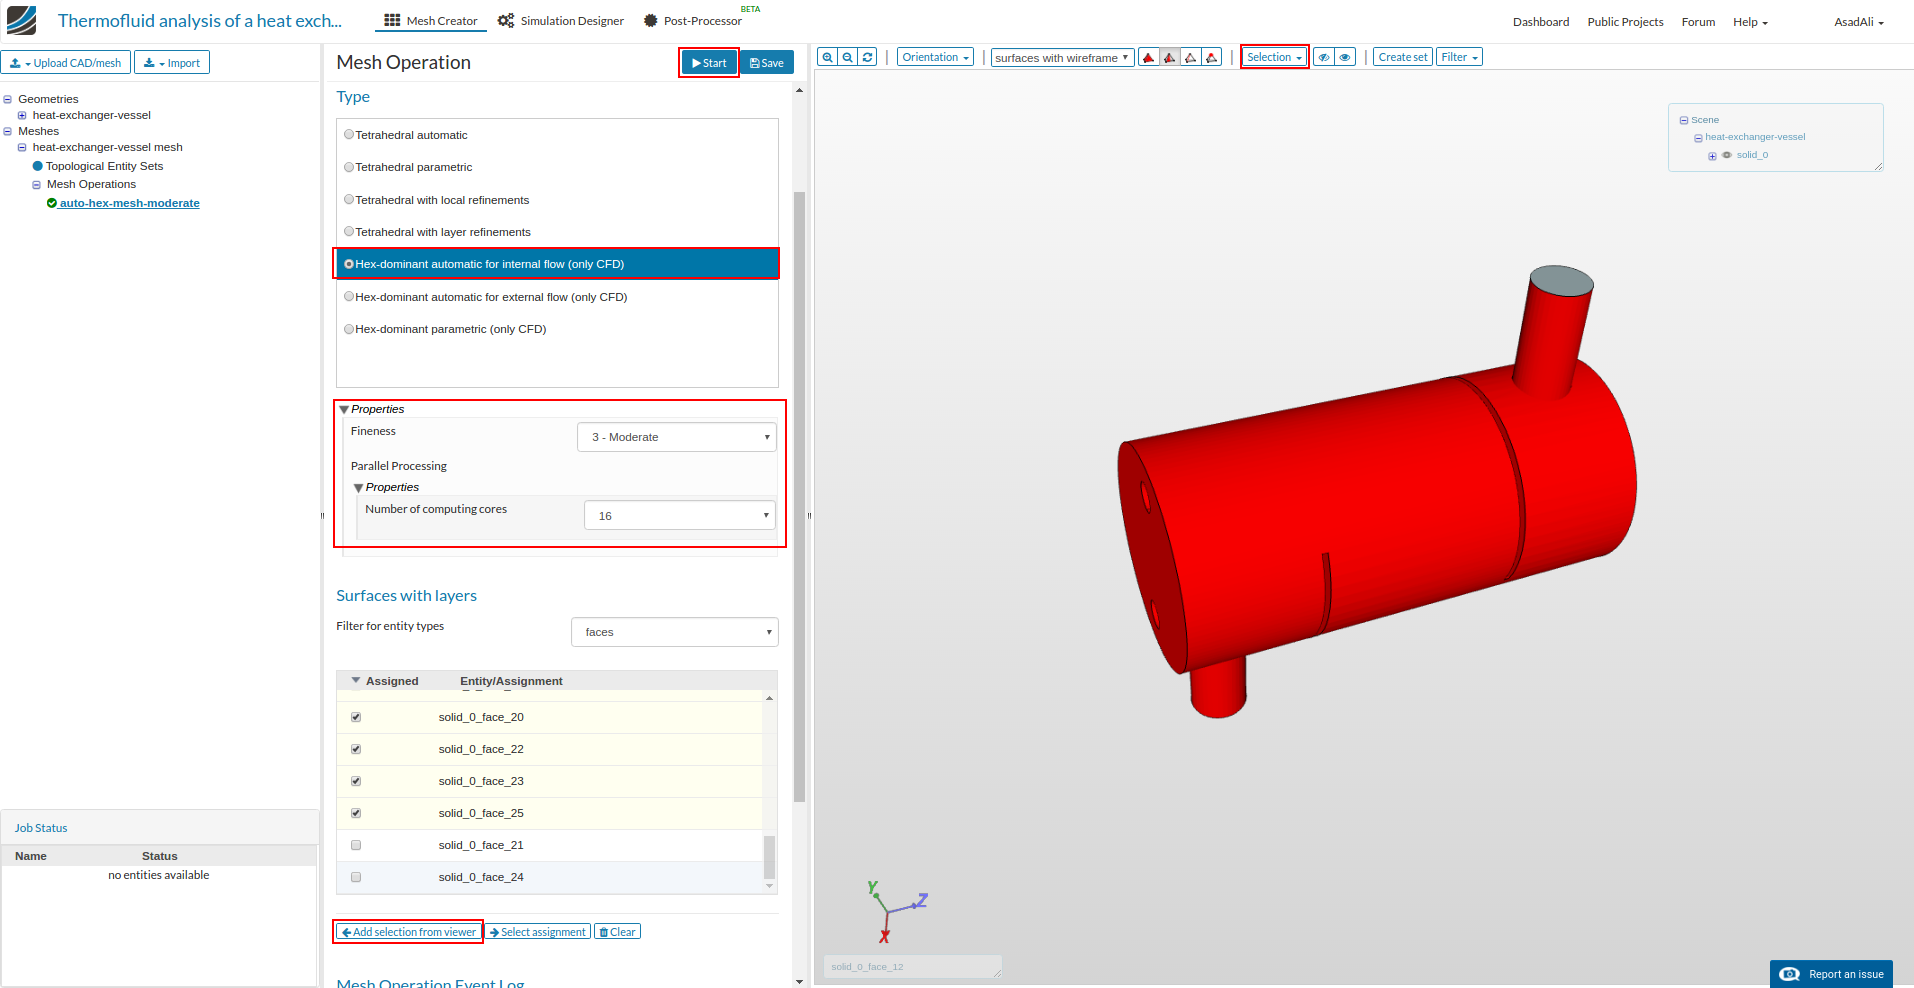1914x988 pixels.
Task: Click Upload CAD/mesh button
Action: pyautogui.click(x=66, y=63)
